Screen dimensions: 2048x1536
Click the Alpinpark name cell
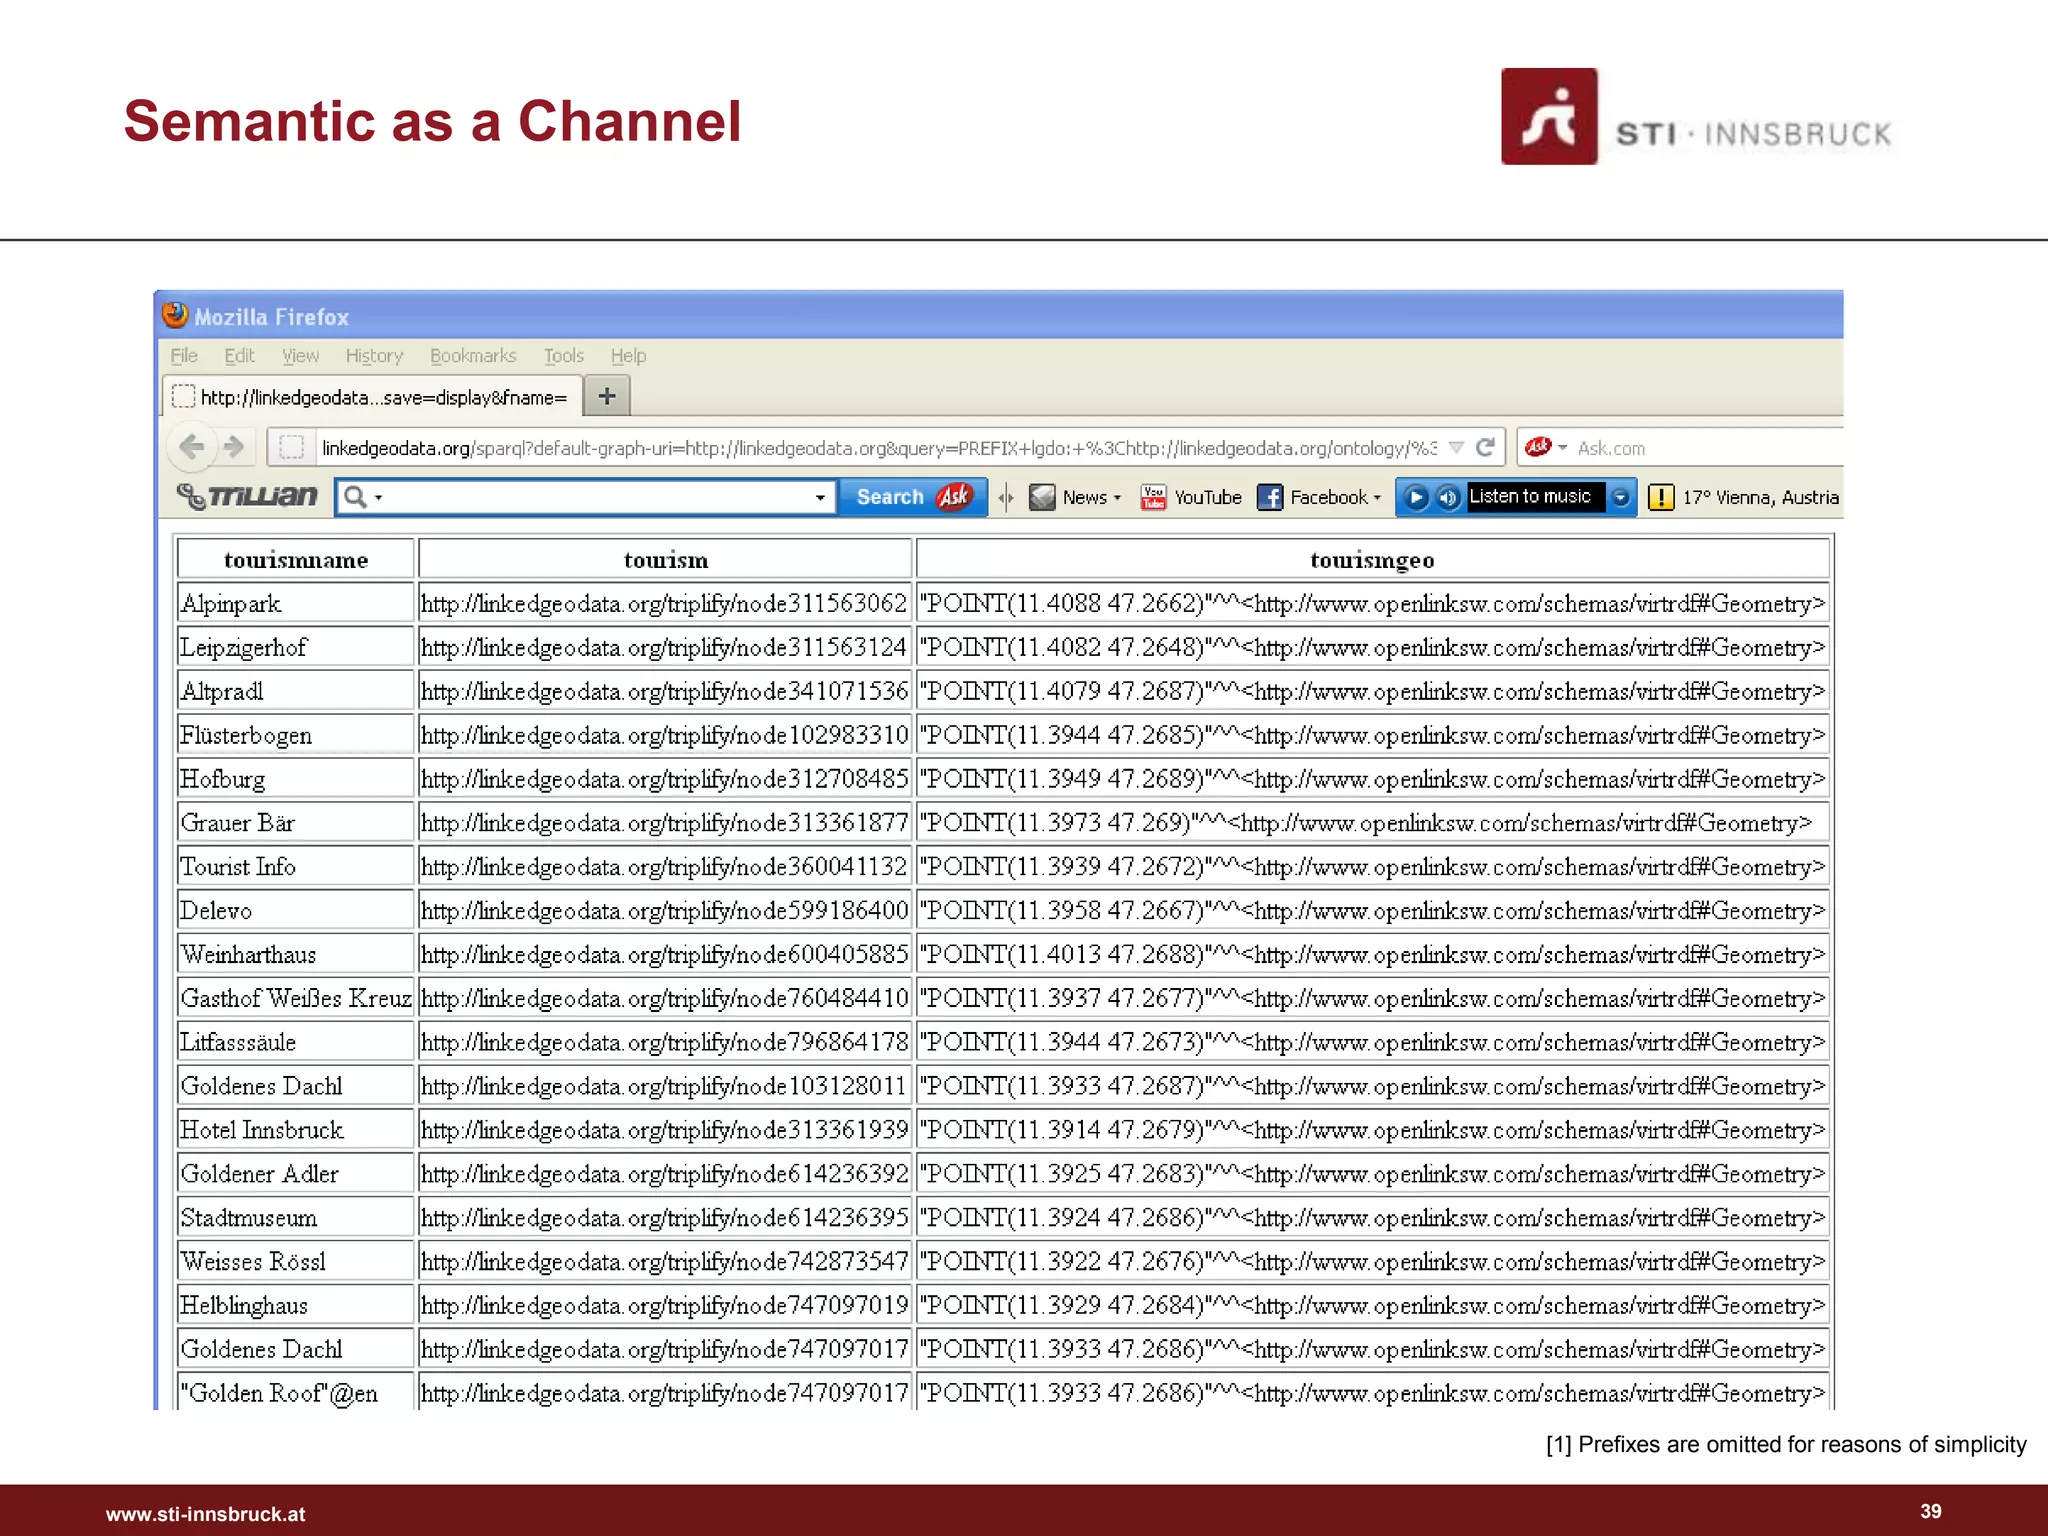(296, 603)
